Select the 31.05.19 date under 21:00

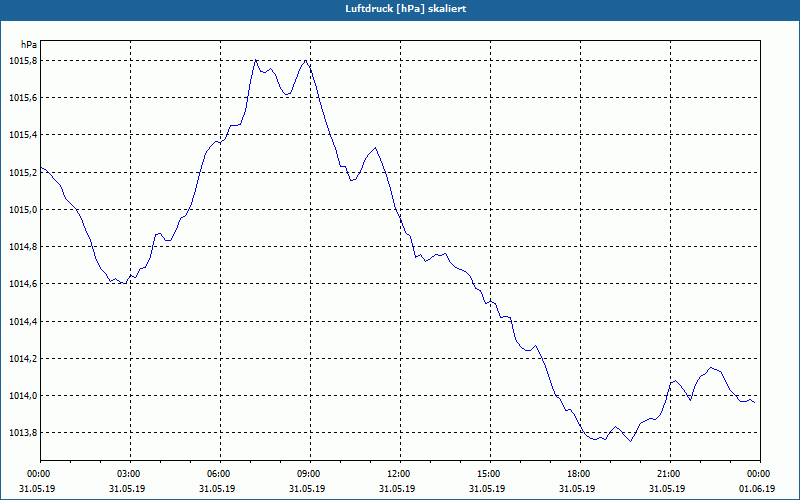coord(667,489)
